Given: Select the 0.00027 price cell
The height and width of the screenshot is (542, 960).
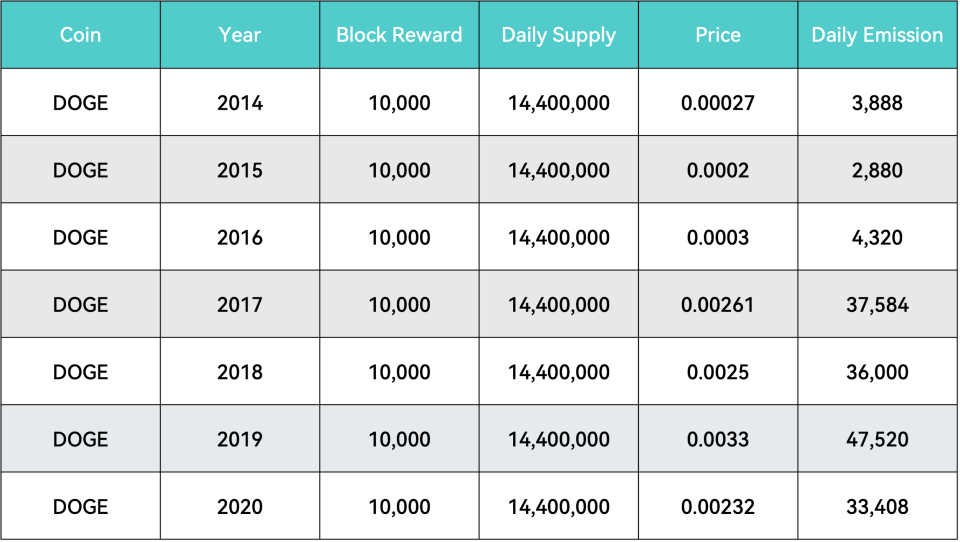Looking at the screenshot, I should [x=718, y=103].
